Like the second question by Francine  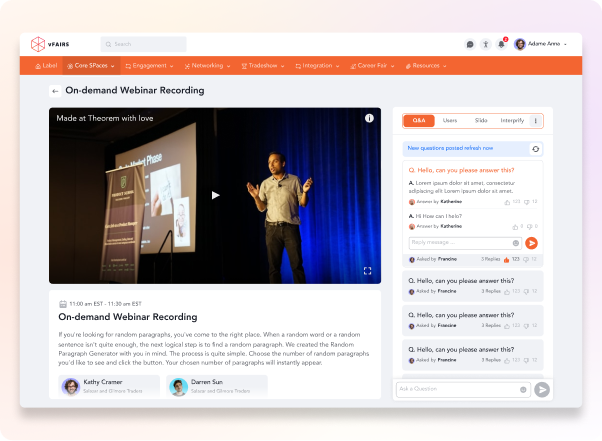click(507, 292)
